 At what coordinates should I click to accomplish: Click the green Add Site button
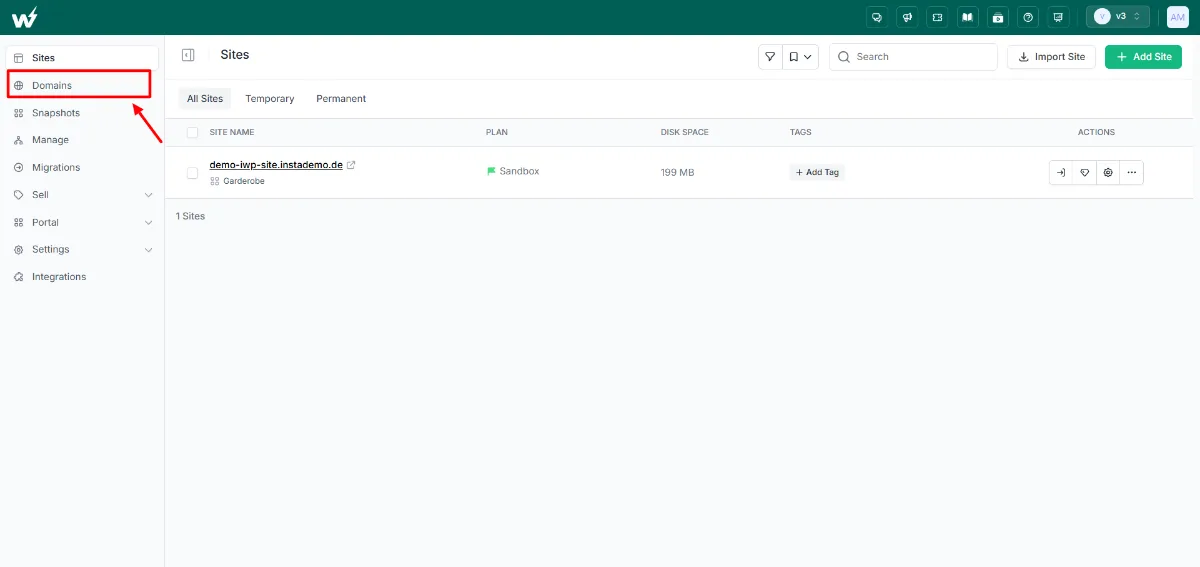pyautogui.click(x=1143, y=57)
